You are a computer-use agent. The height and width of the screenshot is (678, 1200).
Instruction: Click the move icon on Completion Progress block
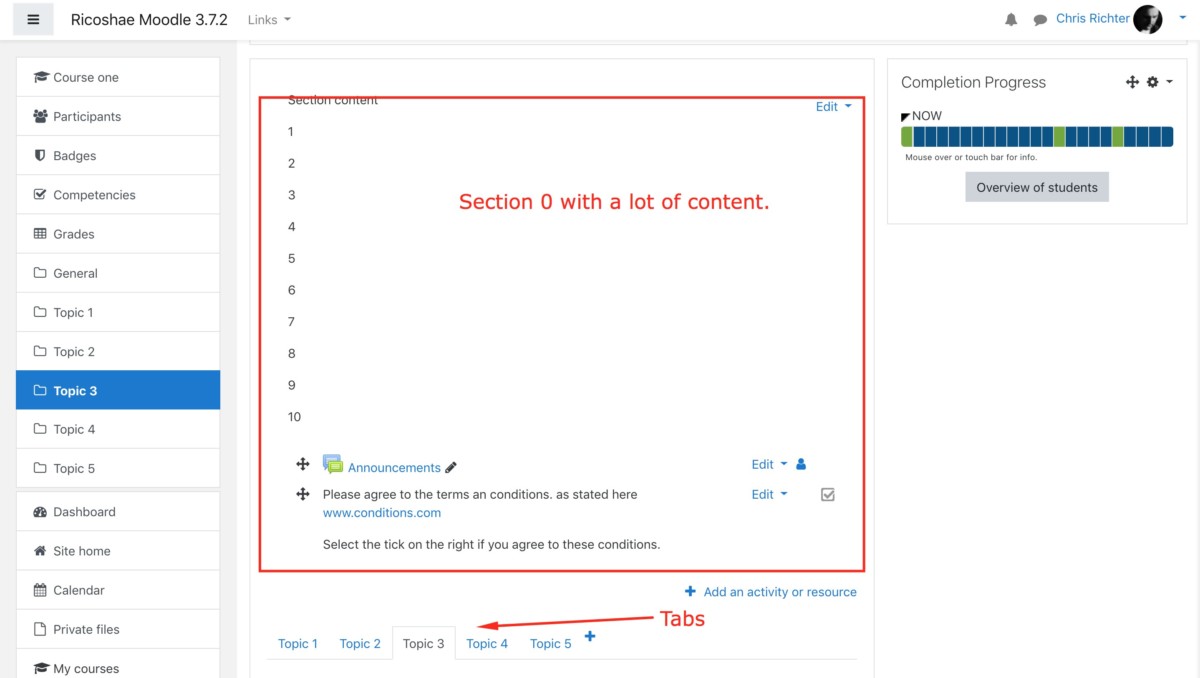(1132, 82)
